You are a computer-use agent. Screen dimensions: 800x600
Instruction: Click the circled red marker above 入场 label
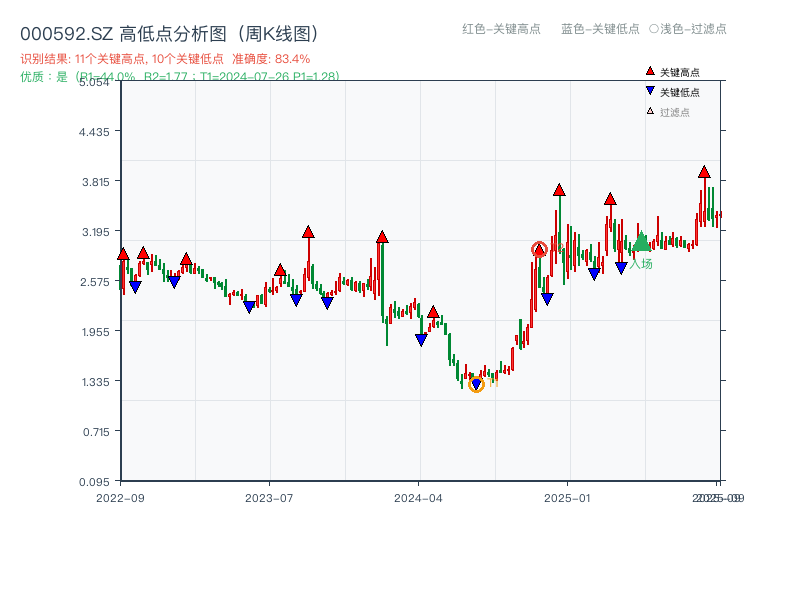pos(539,249)
